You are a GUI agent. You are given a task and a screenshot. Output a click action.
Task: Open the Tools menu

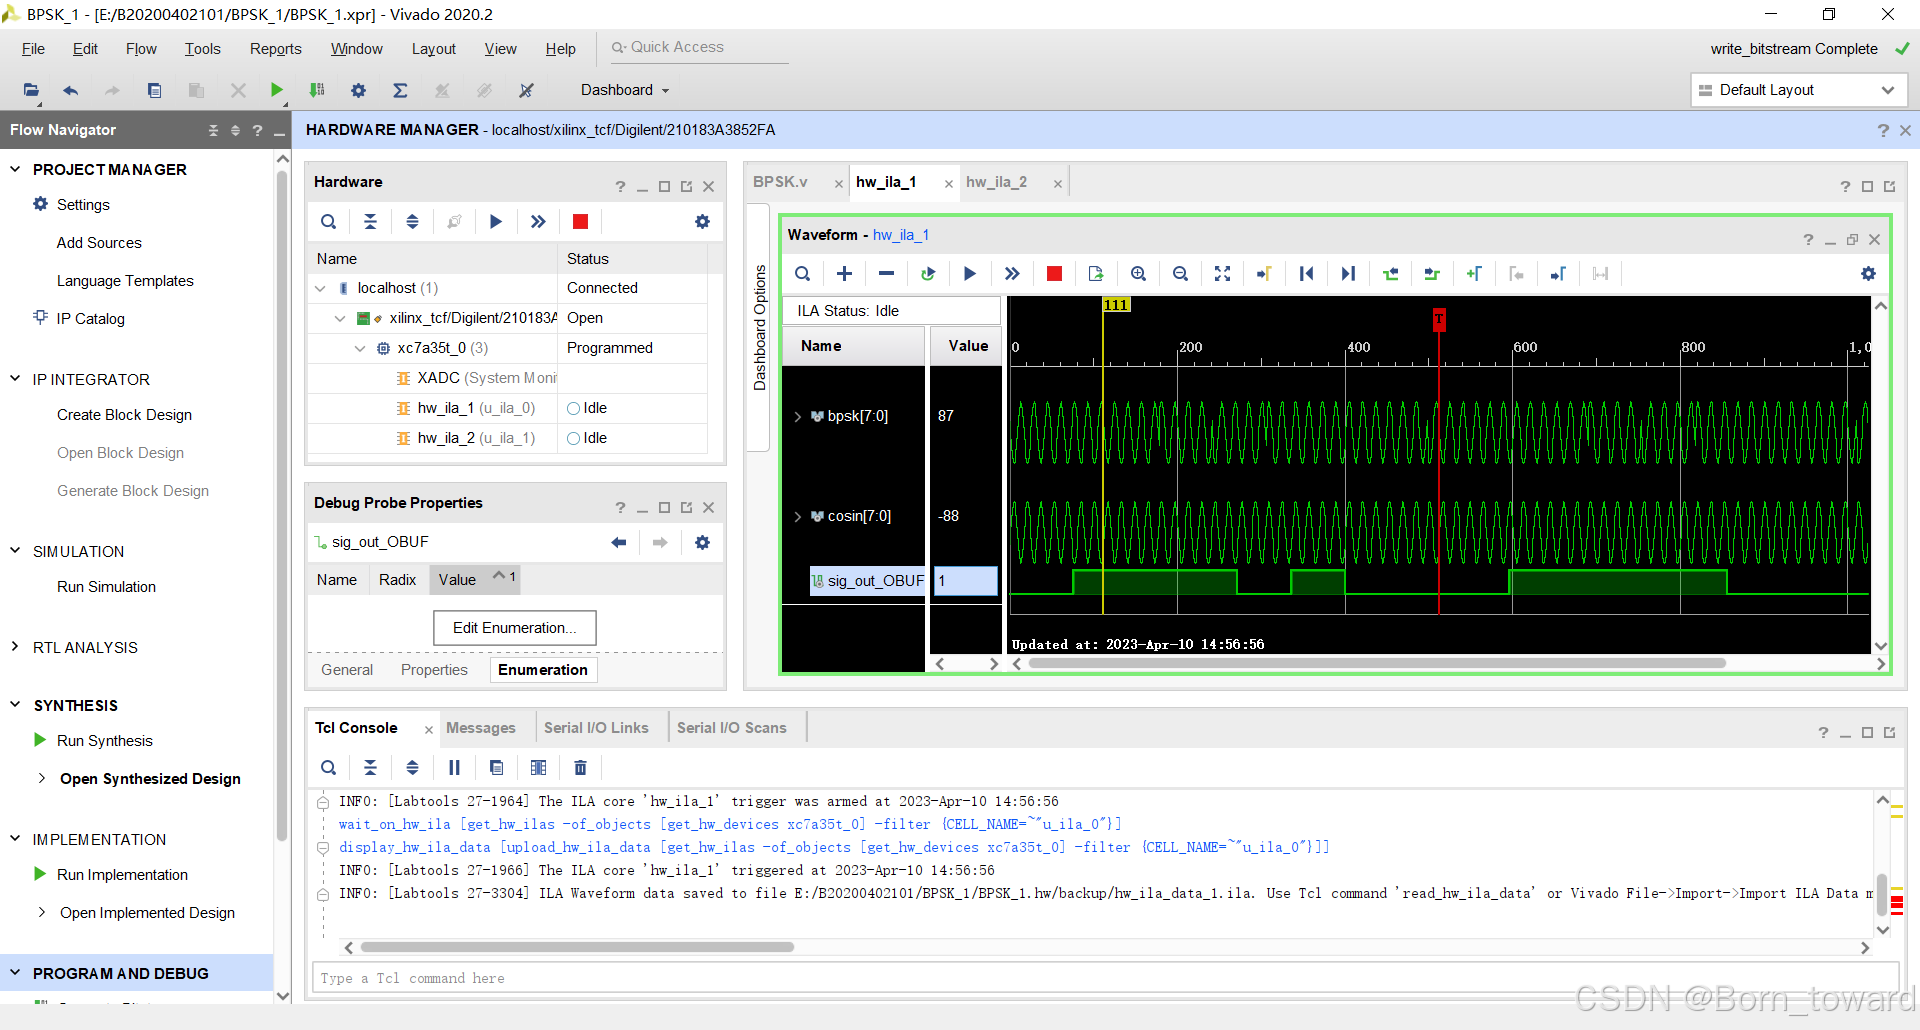click(202, 49)
